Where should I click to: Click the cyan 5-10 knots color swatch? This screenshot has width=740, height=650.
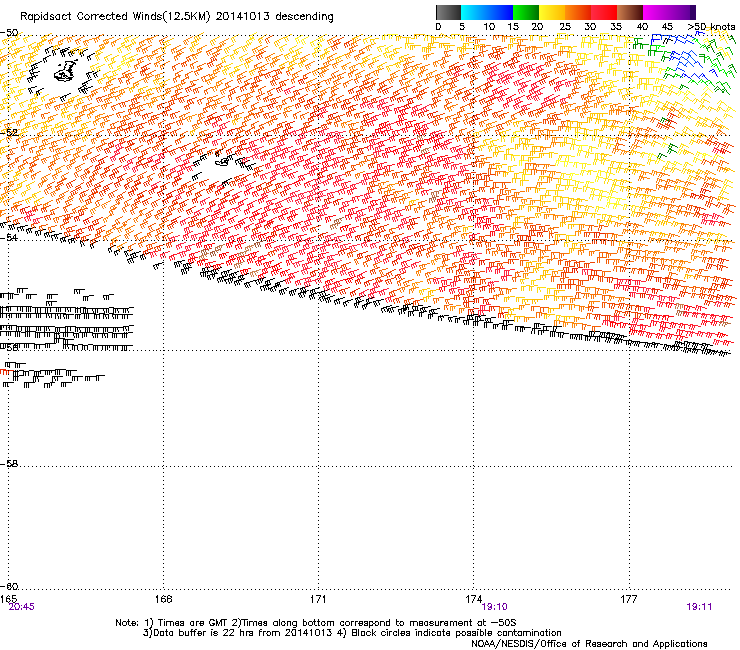[474, 12]
